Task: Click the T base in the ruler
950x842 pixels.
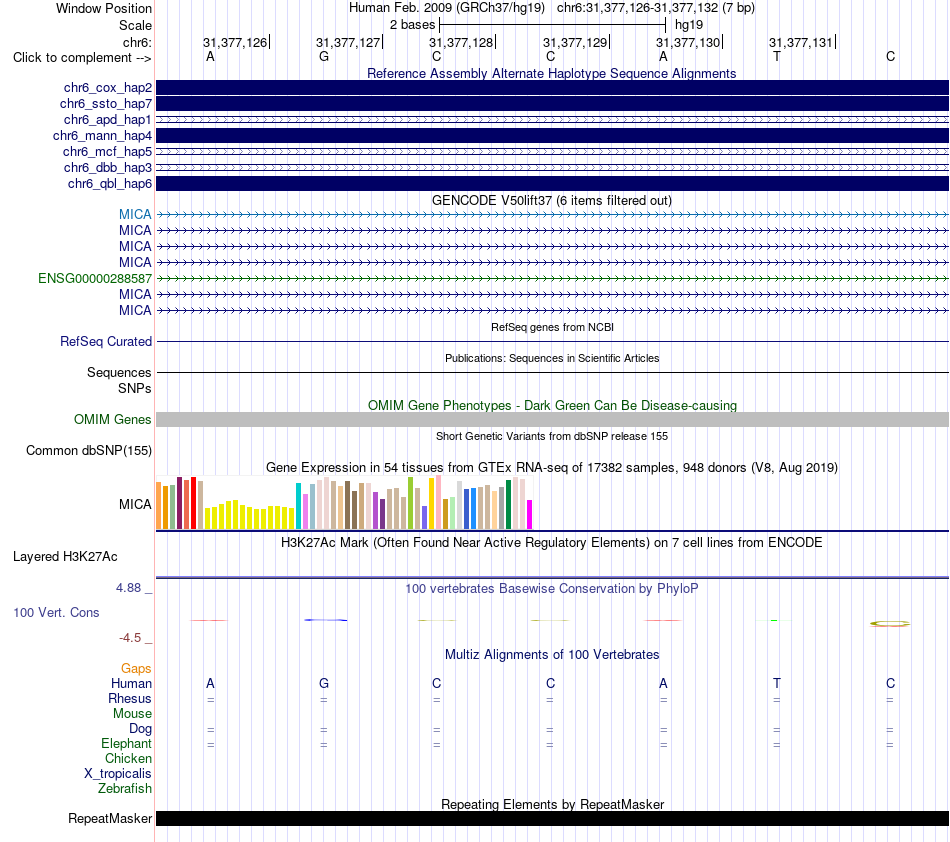Action: tap(777, 56)
